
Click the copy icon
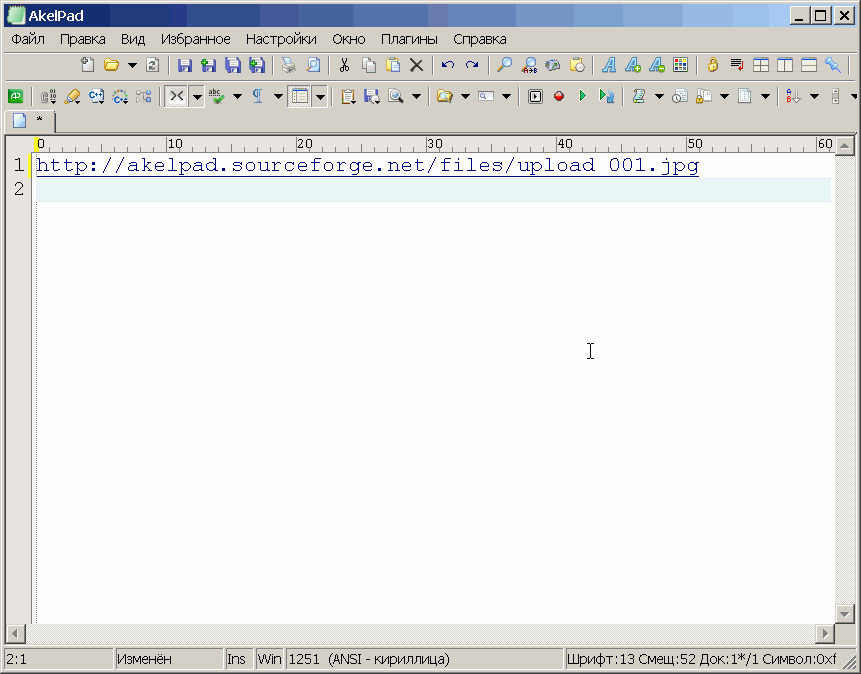(368, 65)
